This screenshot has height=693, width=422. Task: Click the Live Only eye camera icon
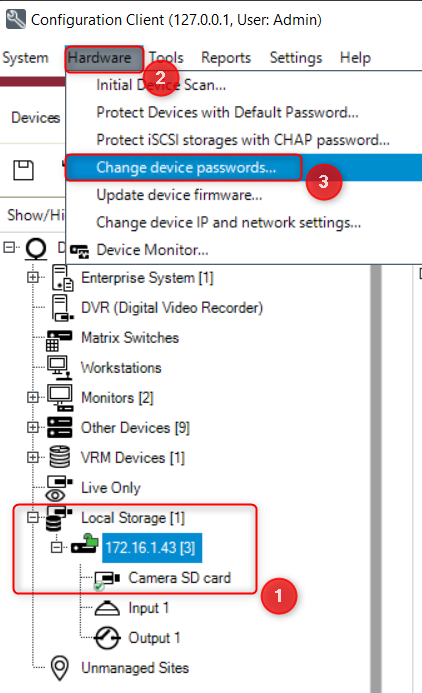[x=59, y=488]
